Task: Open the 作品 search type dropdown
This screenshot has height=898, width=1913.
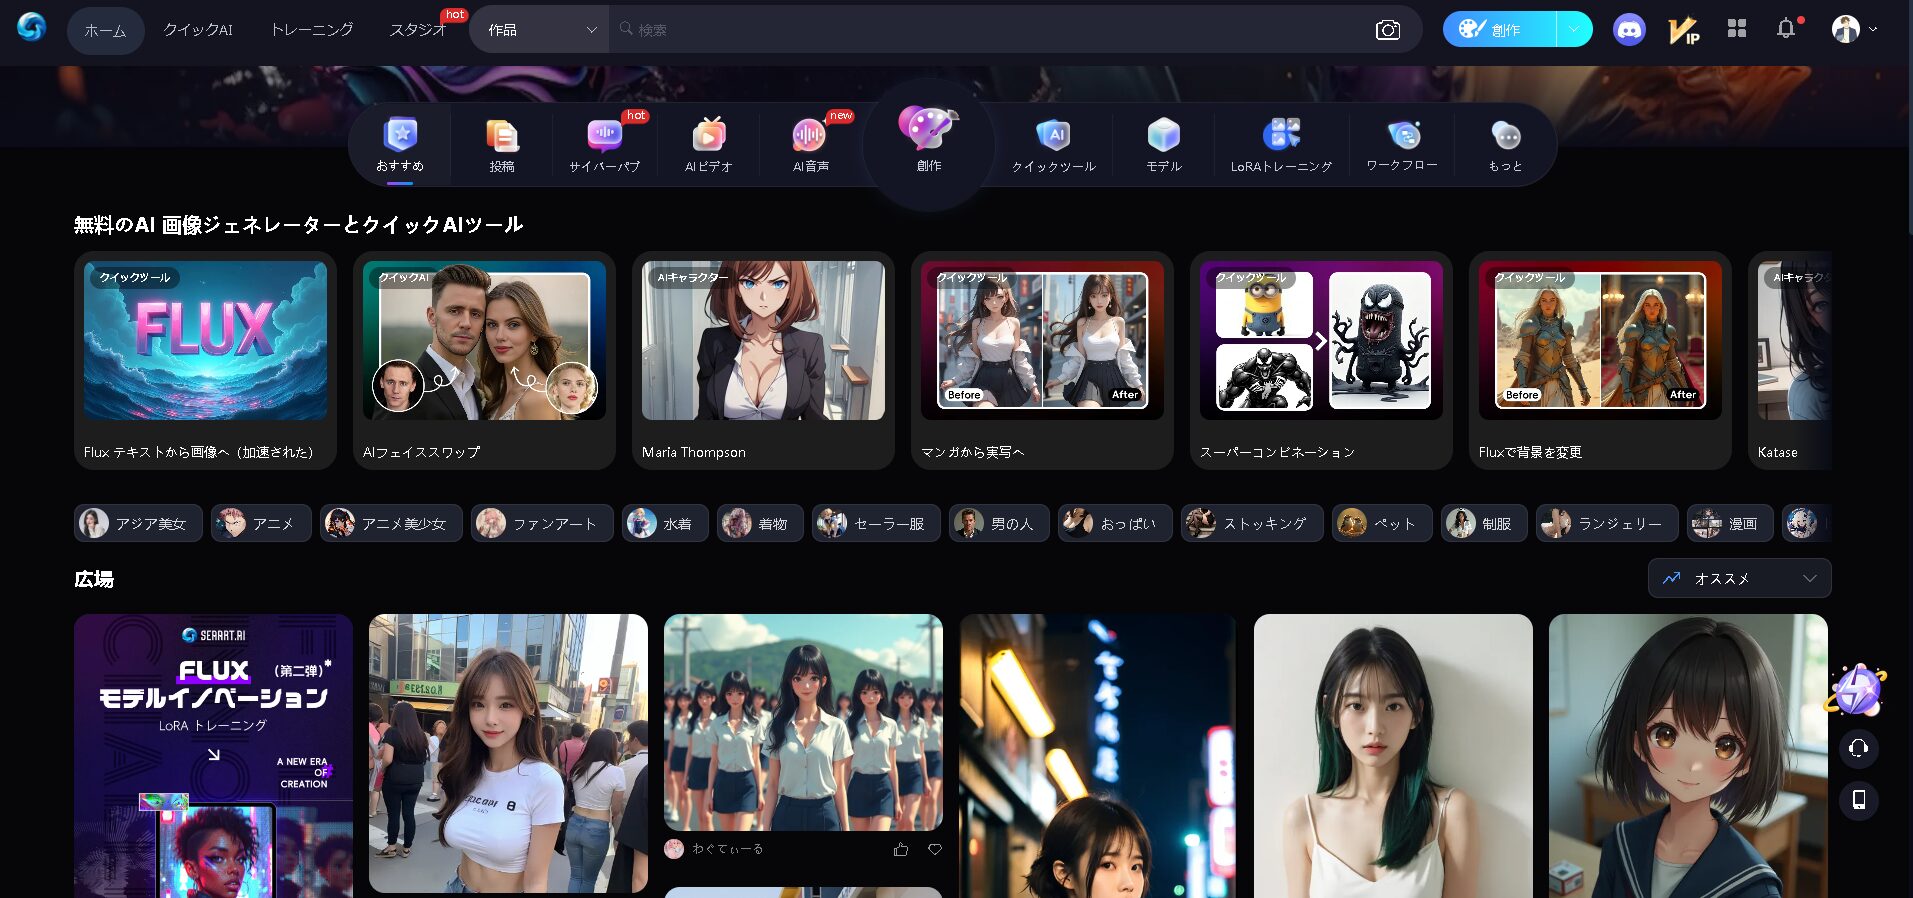Action: (540, 30)
